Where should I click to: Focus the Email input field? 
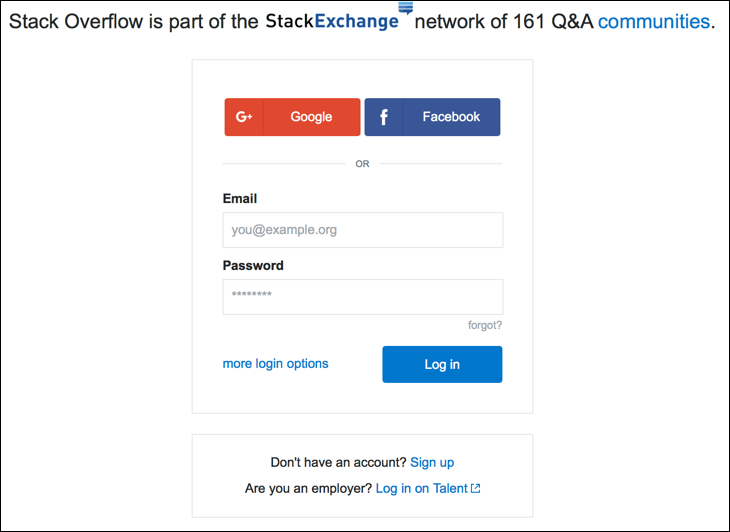(x=362, y=230)
